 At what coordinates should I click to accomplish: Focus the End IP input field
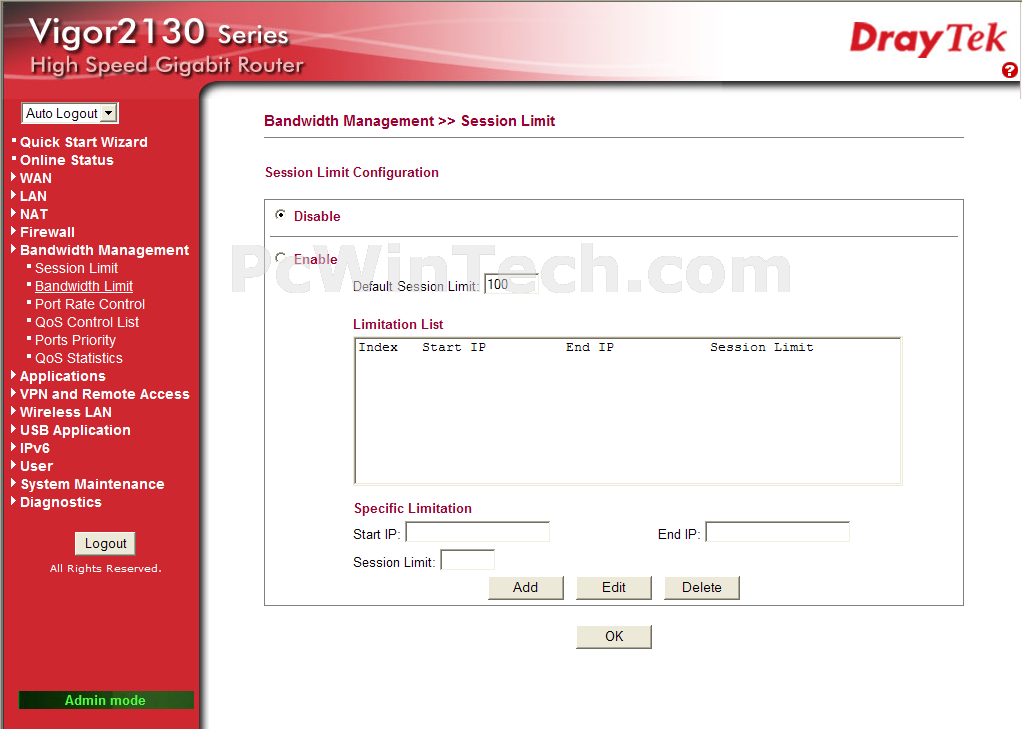[x=778, y=532]
